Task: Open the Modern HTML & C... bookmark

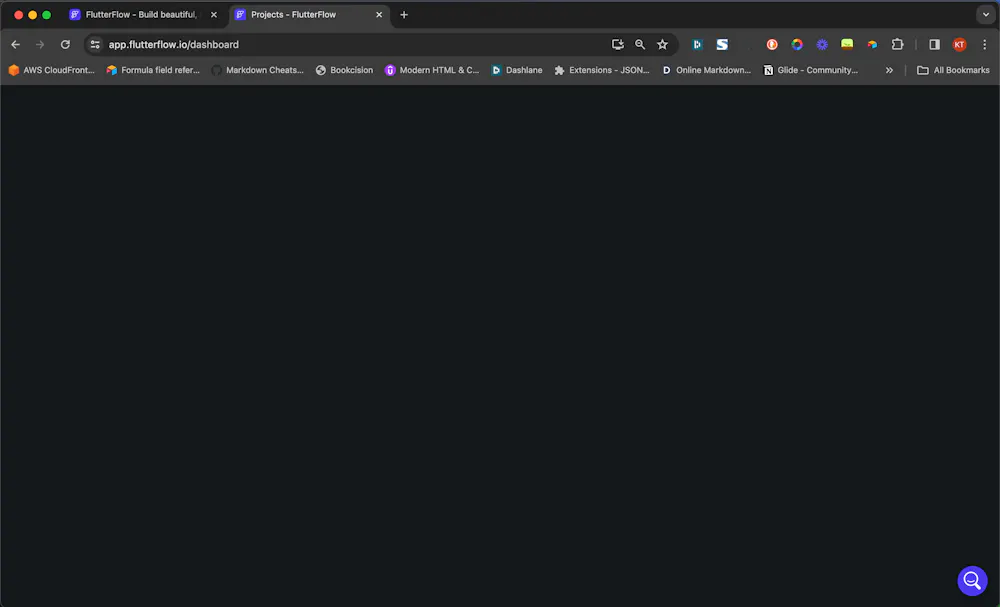Action: tap(432, 70)
